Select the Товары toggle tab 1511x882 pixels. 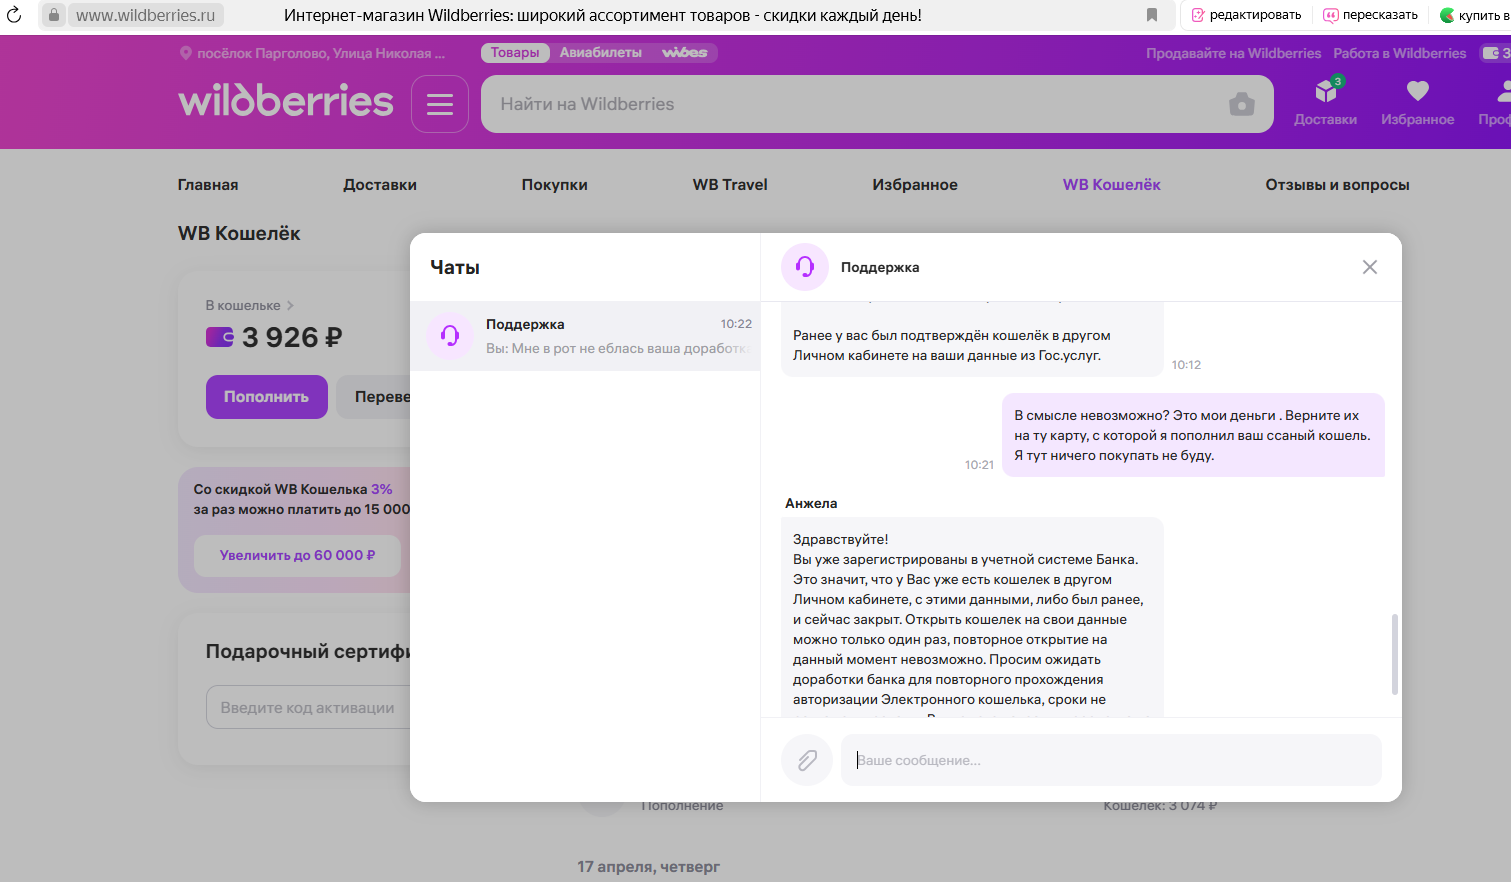tap(515, 53)
